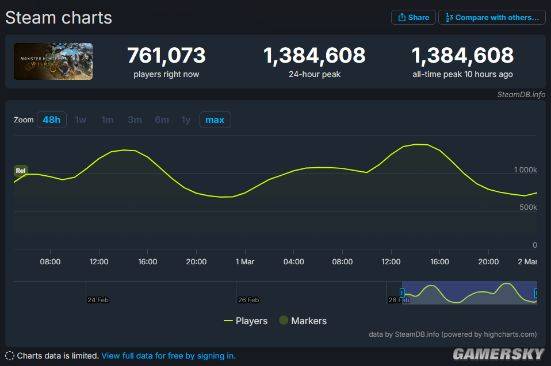The height and width of the screenshot is (366, 551).
Task: Click the Monster Hunter game thumbnail
Action: click(53, 61)
